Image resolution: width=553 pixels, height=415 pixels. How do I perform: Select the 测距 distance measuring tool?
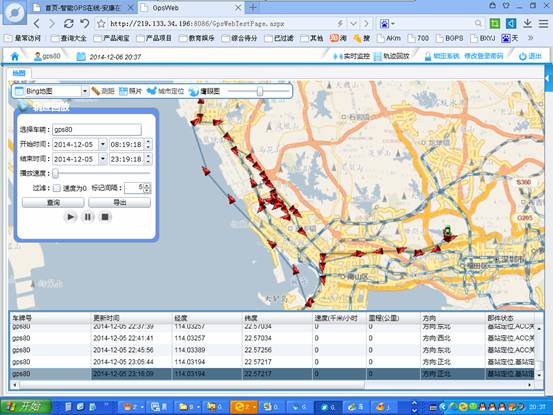103,91
